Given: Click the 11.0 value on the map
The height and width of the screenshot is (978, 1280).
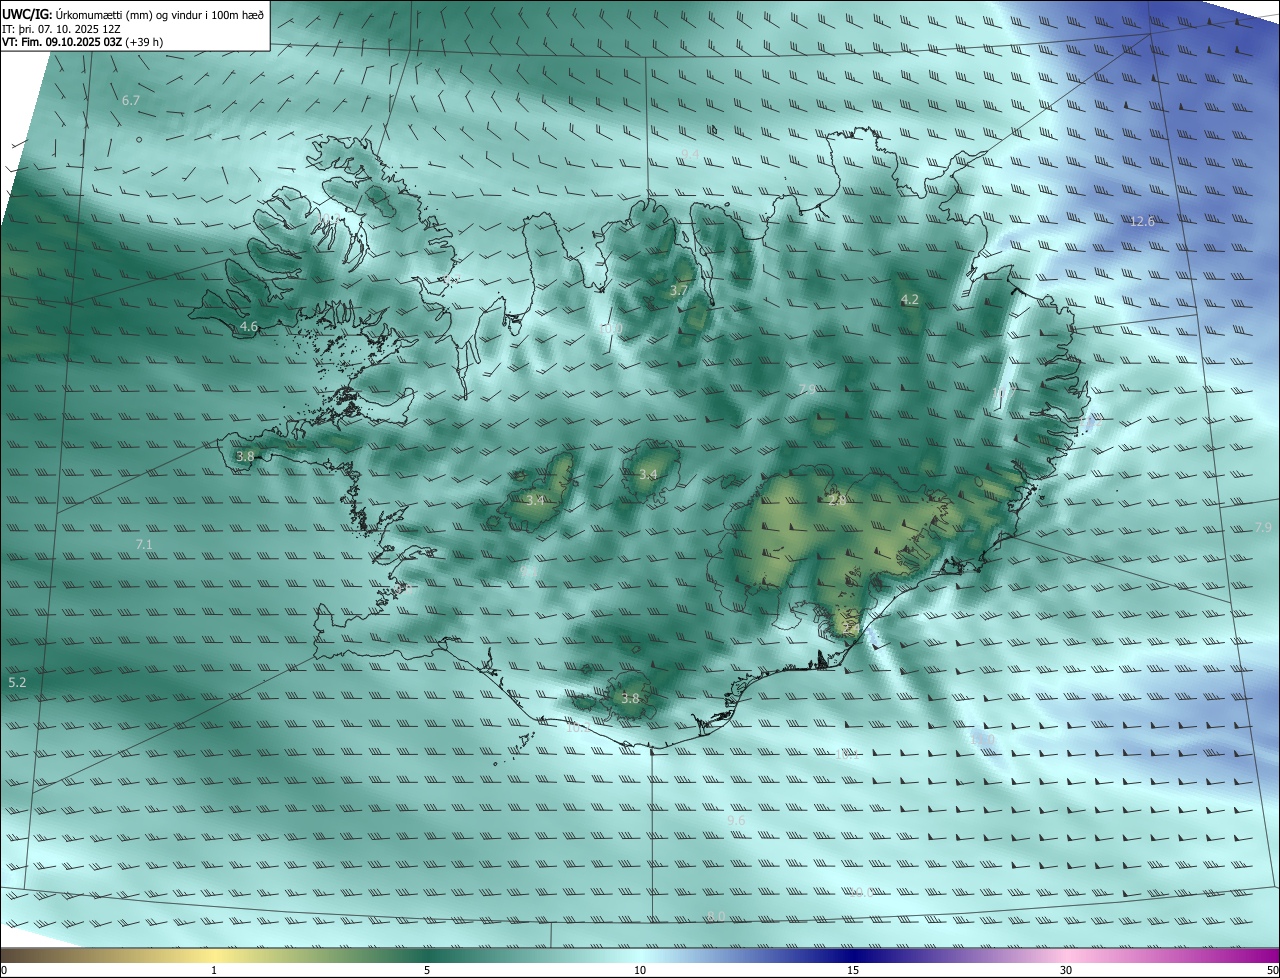Looking at the screenshot, I should coord(983,739).
